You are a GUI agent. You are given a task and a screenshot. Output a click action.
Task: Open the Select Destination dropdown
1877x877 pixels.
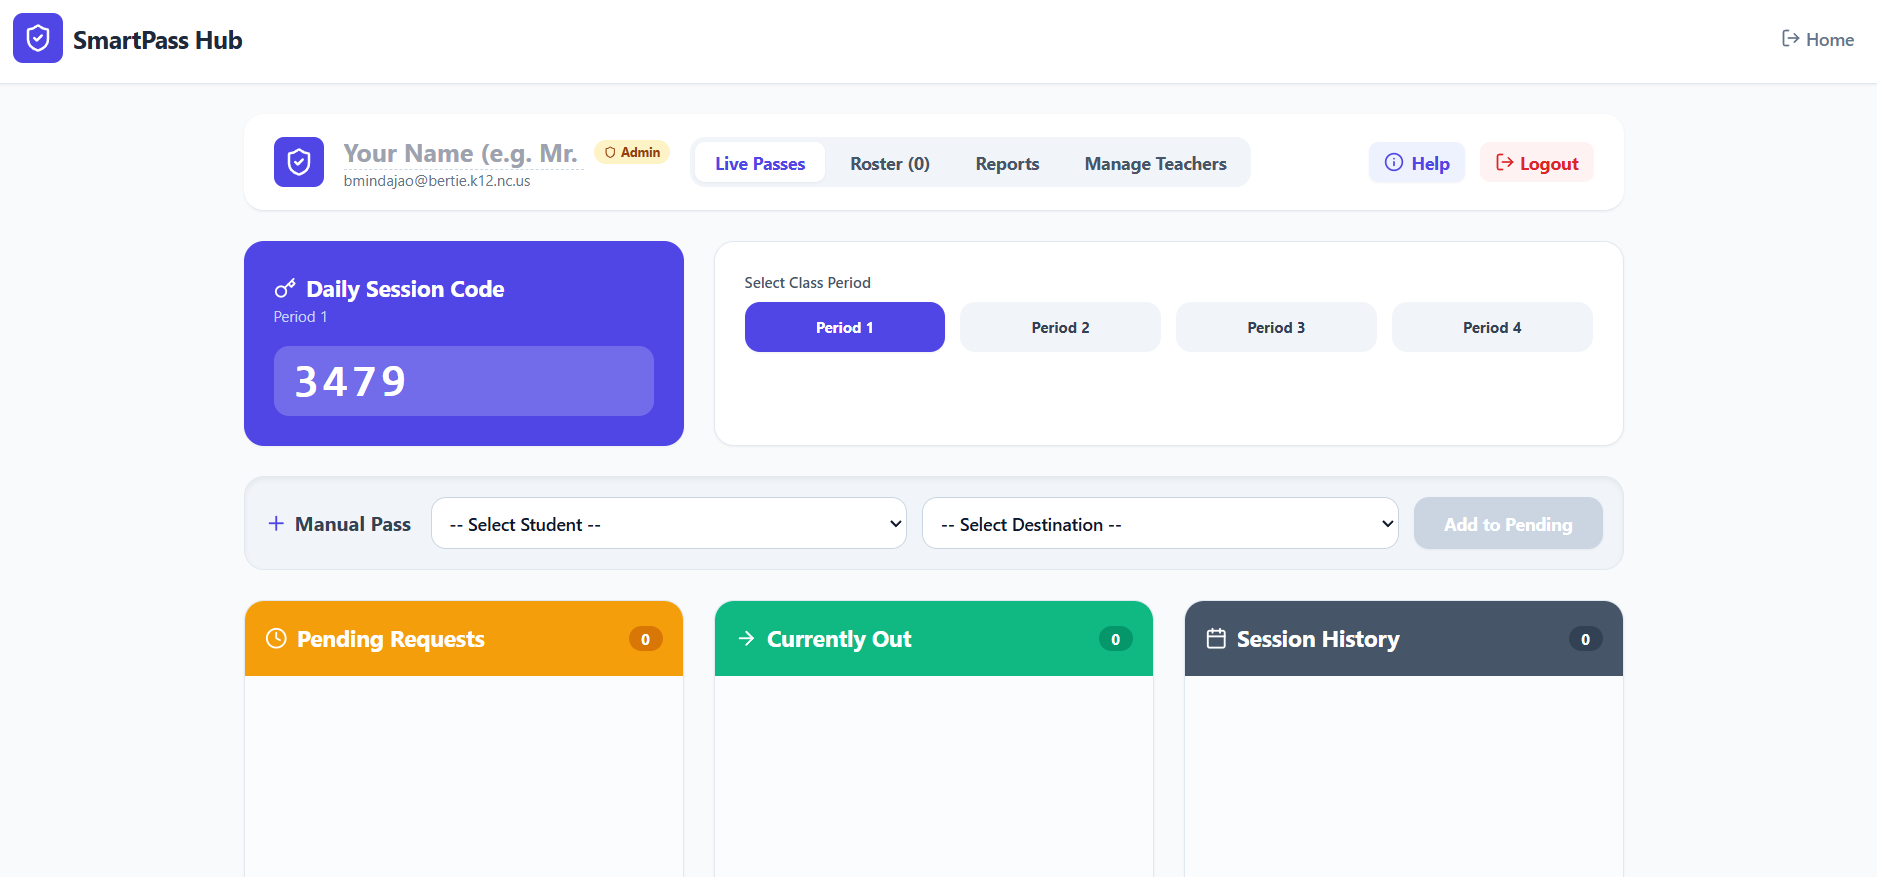point(1160,523)
